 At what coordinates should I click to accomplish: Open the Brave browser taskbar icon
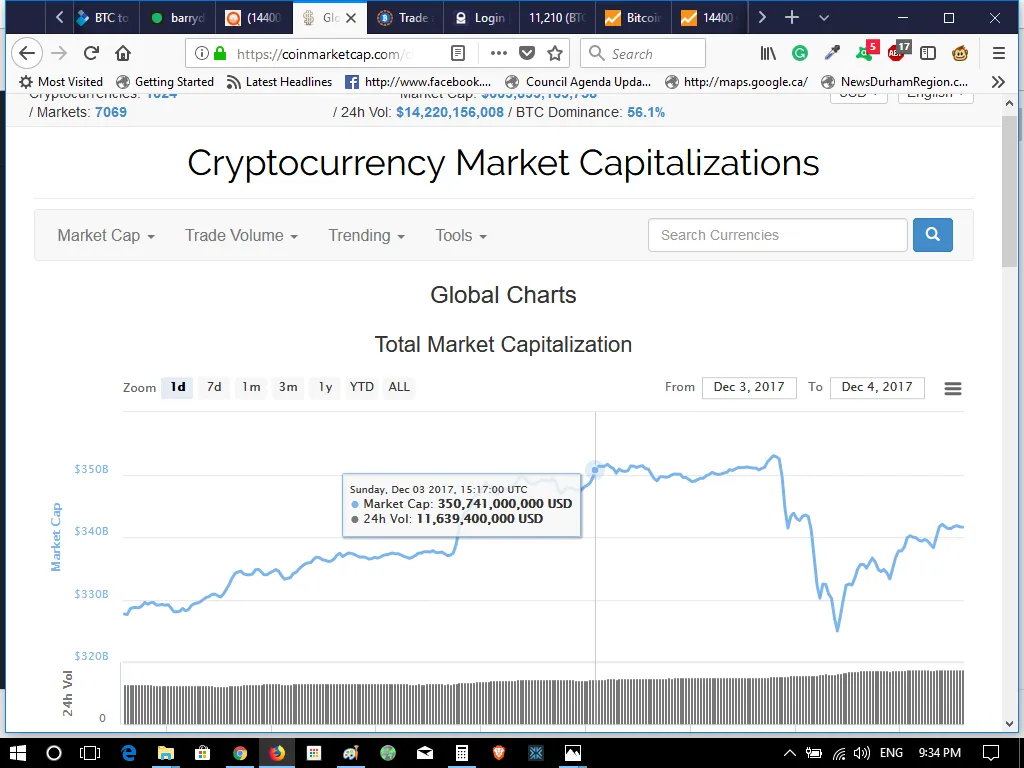point(499,753)
